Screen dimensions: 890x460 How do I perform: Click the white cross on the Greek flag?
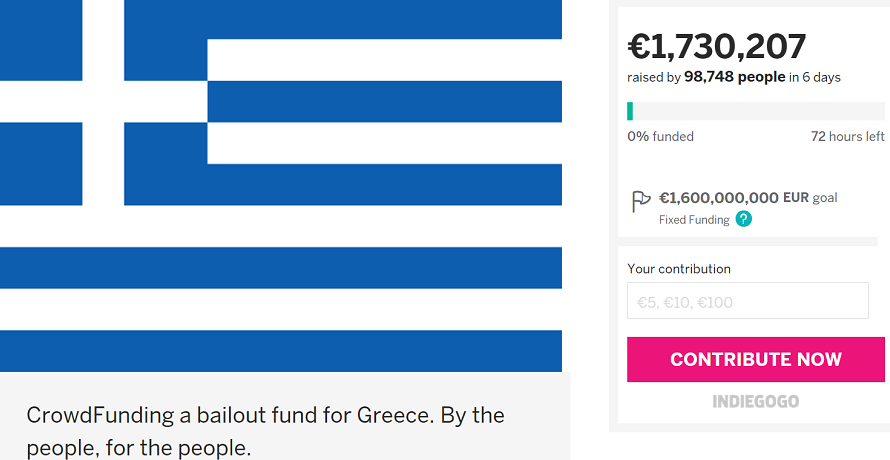(103, 102)
